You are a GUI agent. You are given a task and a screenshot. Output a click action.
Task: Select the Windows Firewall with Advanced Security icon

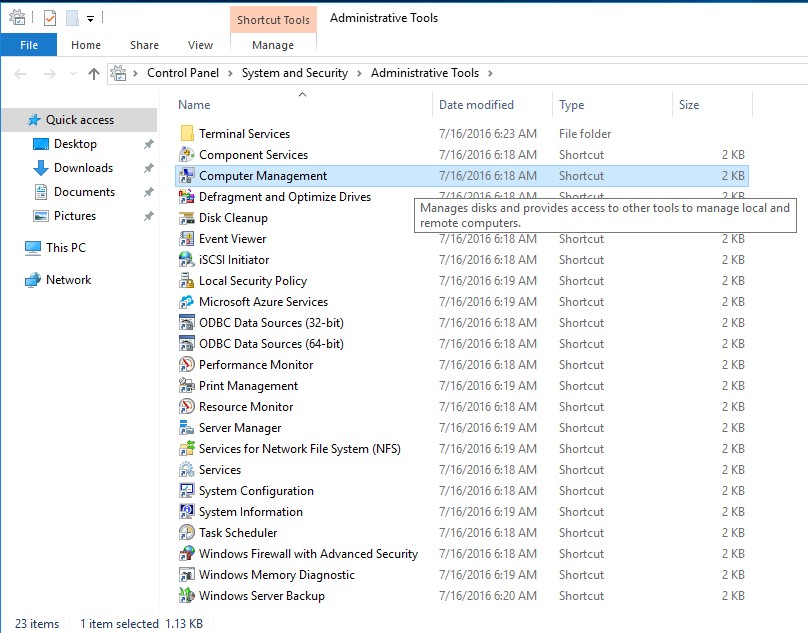click(x=186, y=554)
